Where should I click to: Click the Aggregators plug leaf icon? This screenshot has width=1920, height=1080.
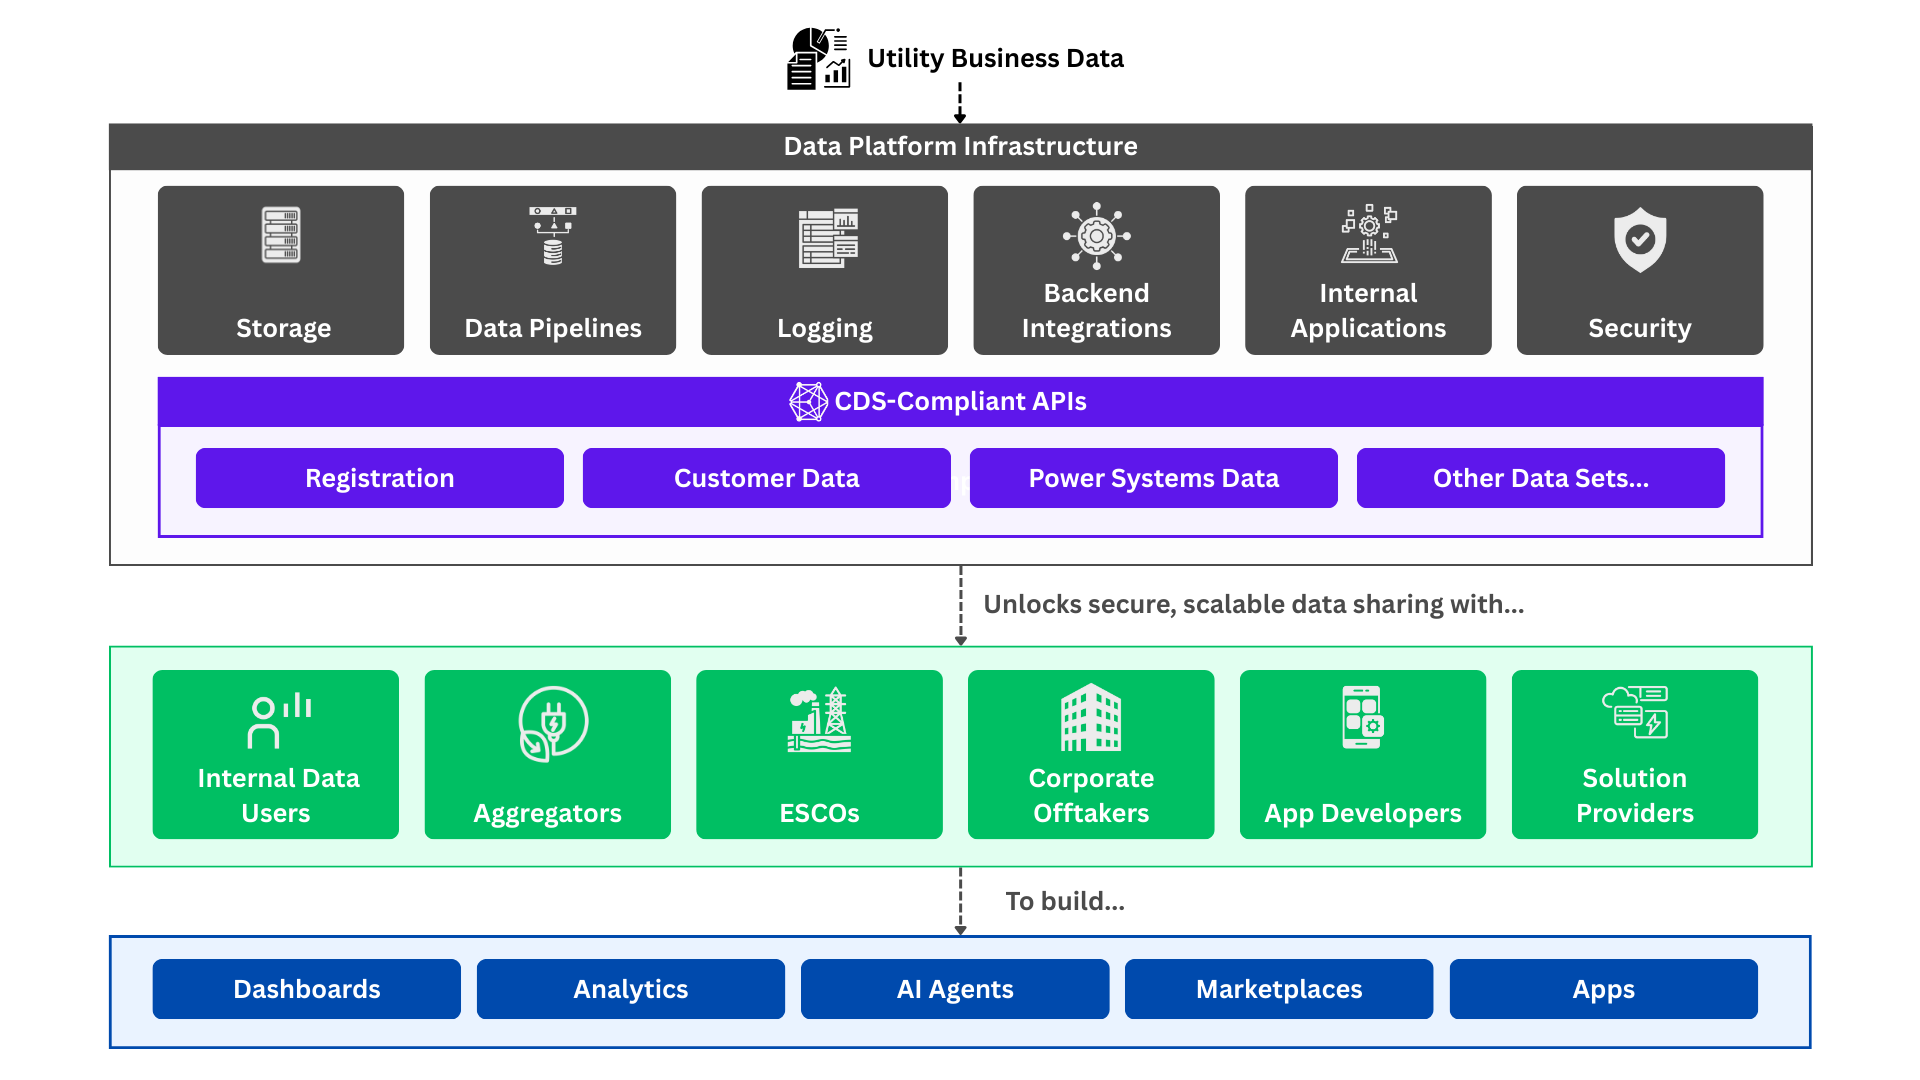[x=552, y=724]
